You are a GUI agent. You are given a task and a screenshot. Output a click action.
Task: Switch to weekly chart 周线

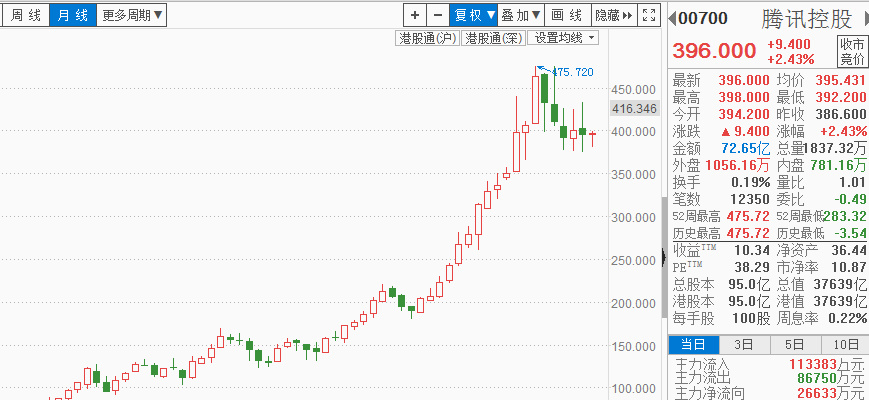(25, 15)
